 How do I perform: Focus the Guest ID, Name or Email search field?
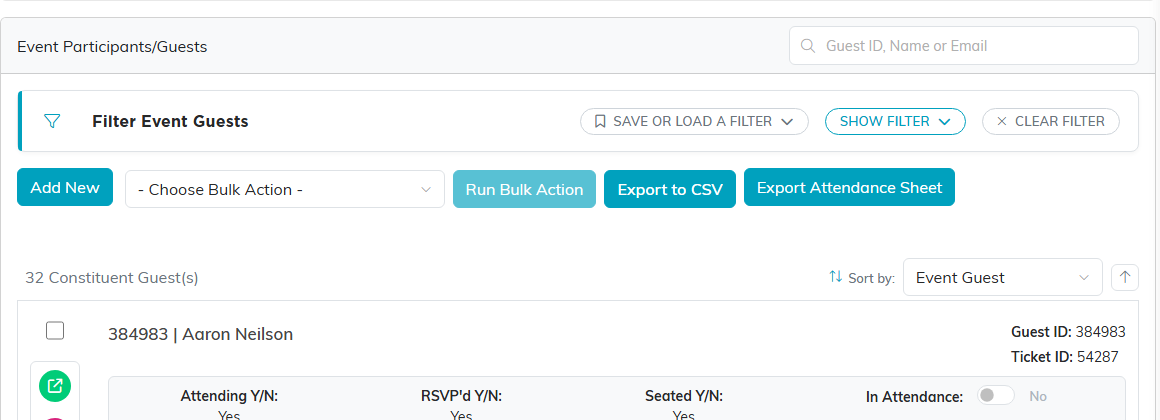click(963, 46)
